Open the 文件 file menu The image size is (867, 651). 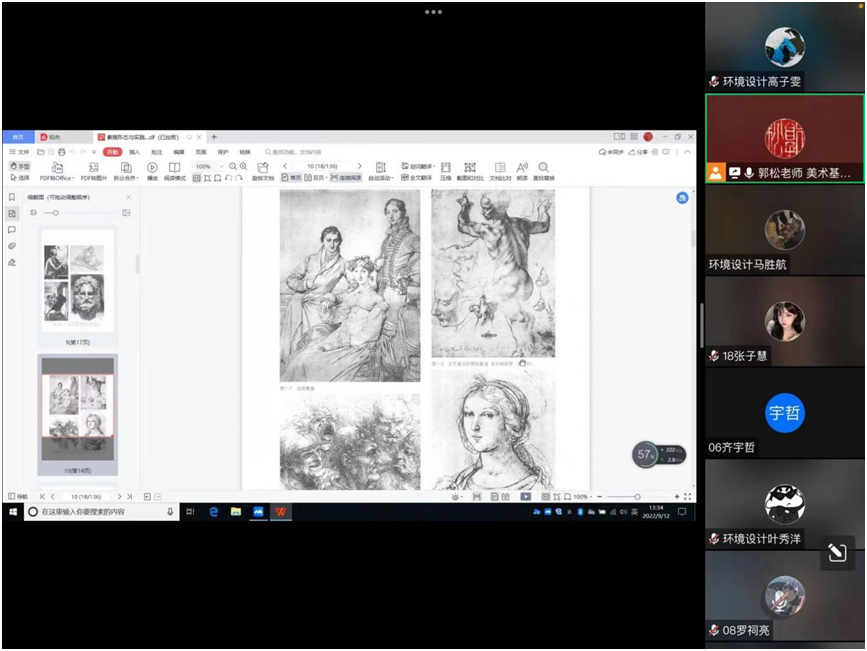pos(19,152)
